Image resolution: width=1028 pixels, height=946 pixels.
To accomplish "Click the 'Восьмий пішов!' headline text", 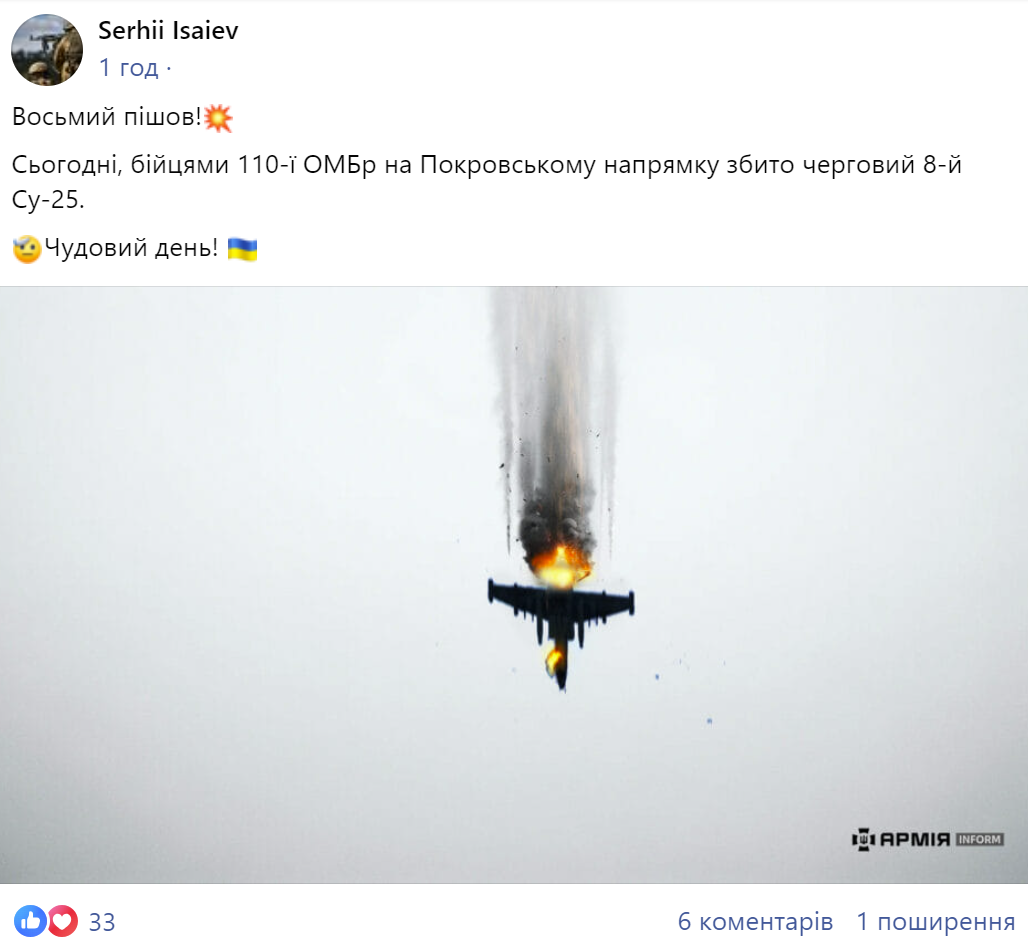I will pyautogui.click(x=107, y=117).
